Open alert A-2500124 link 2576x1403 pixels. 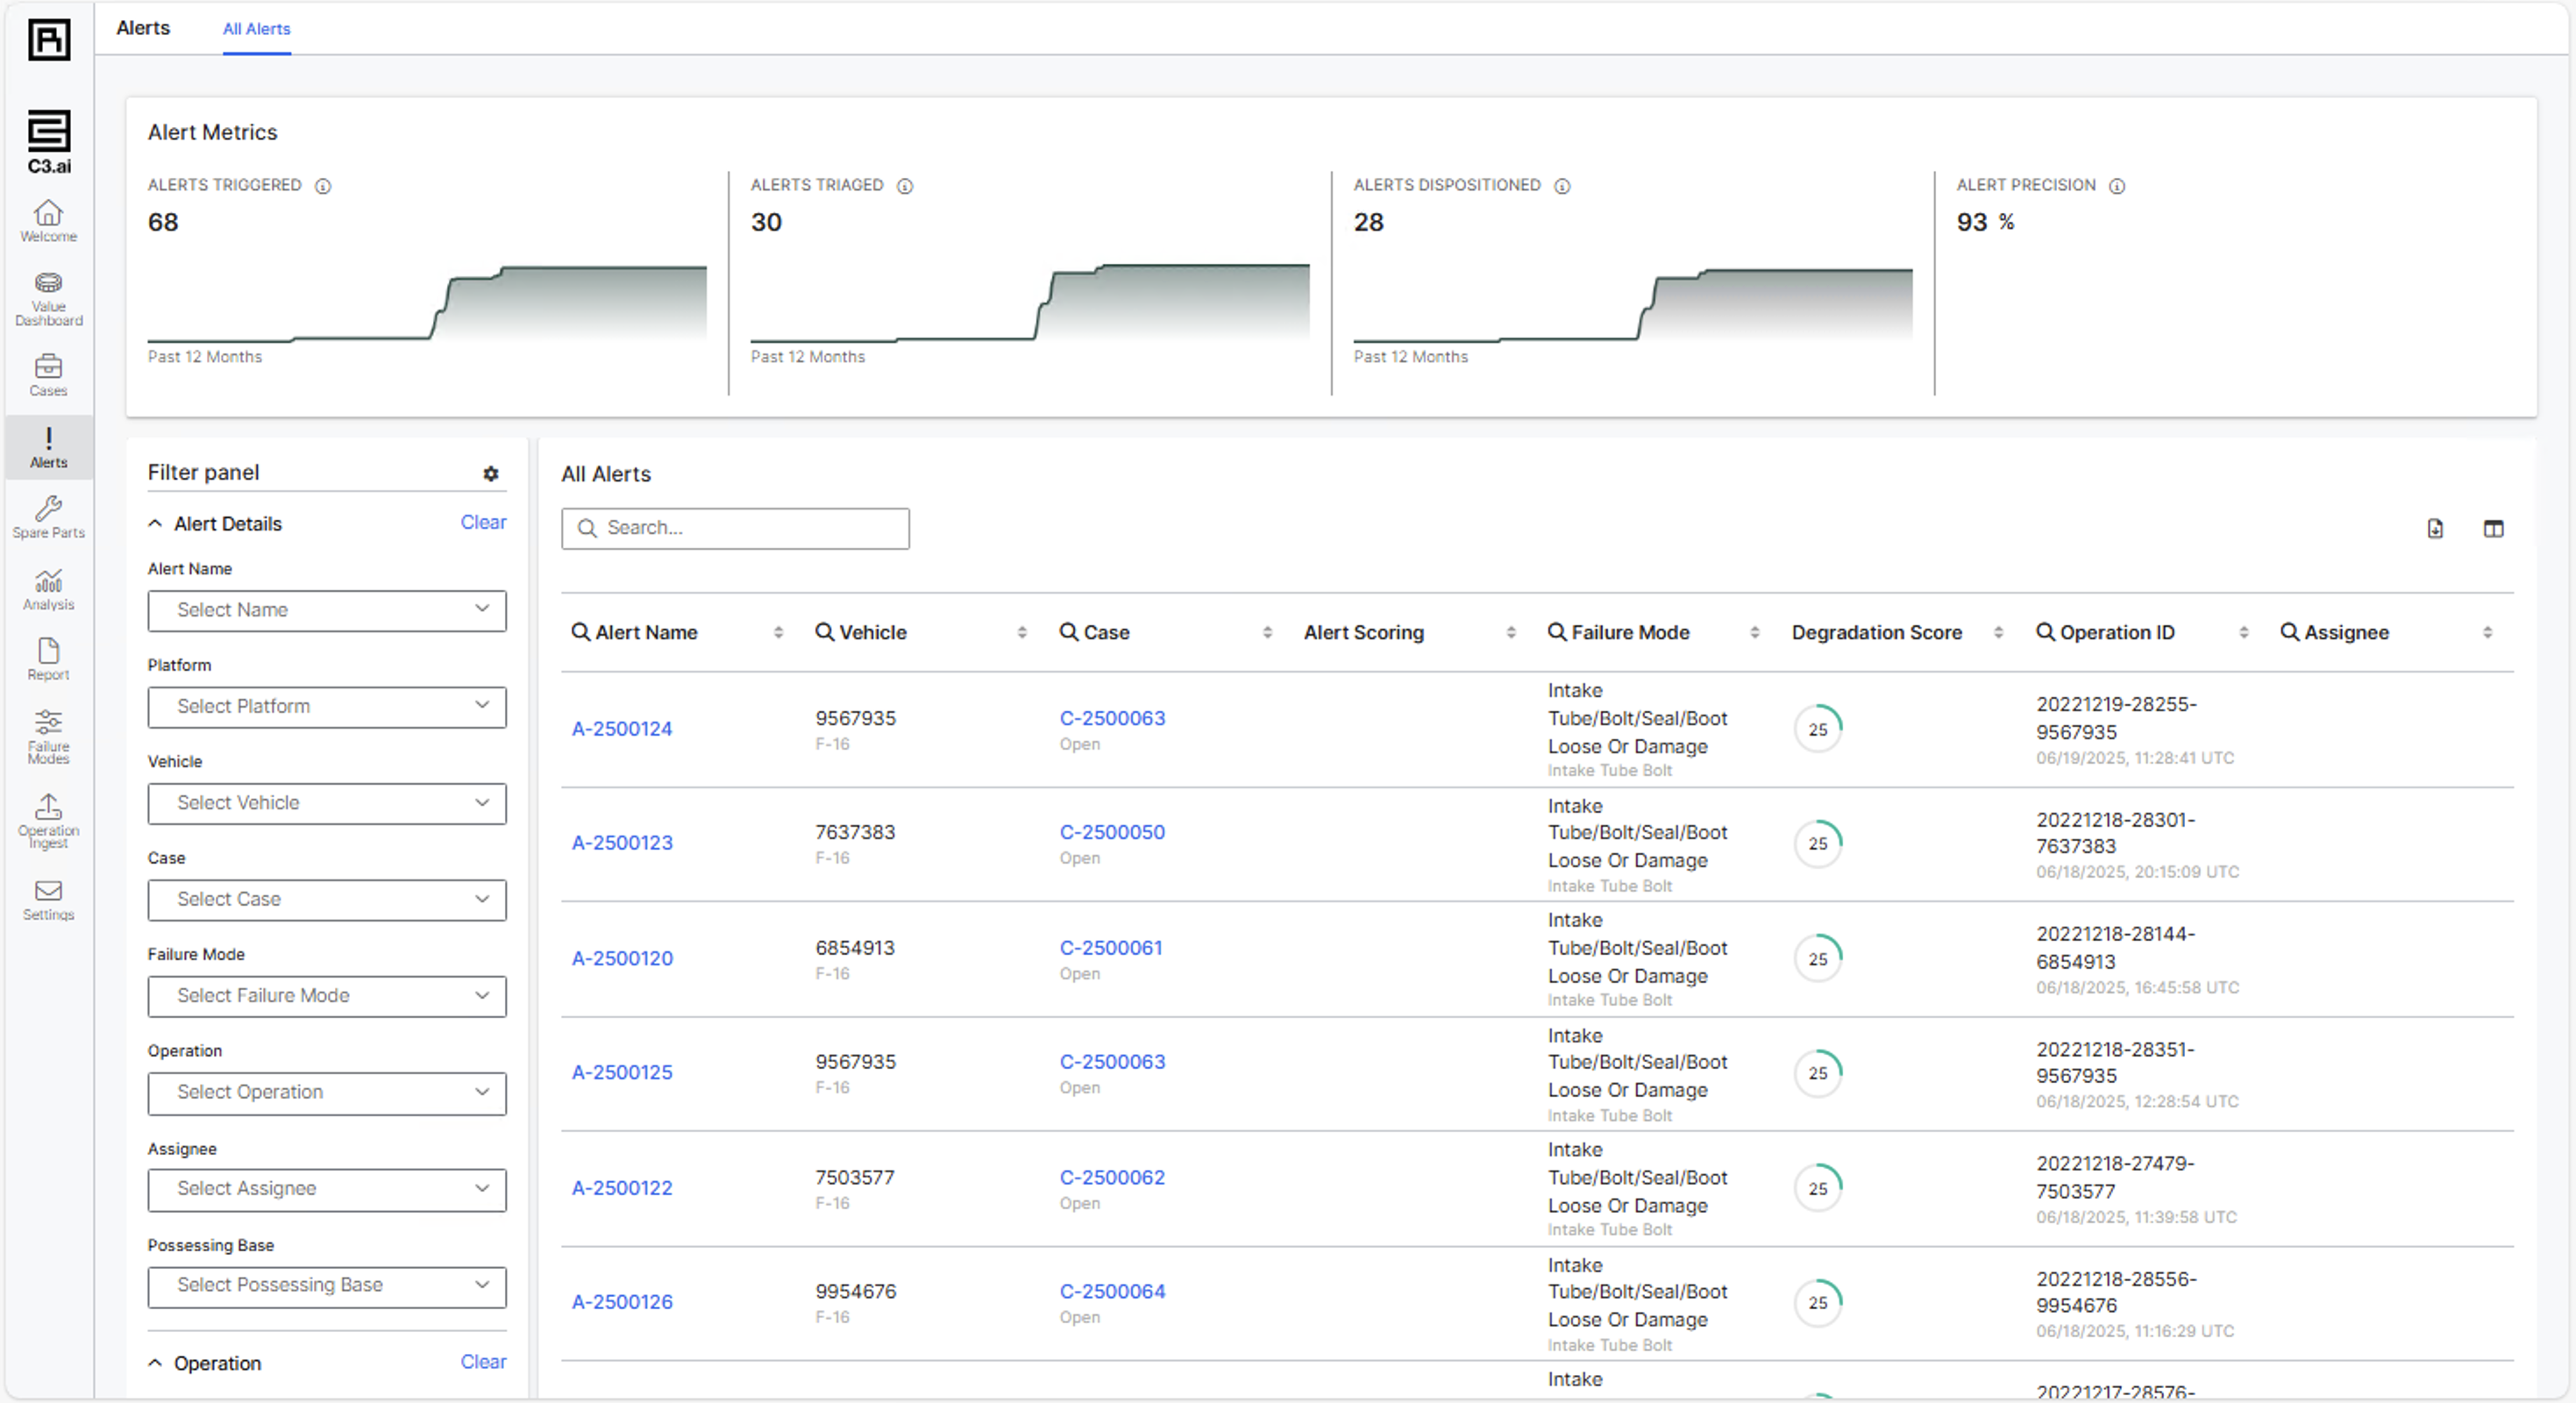pyautogui.click(x=621, y=728)
